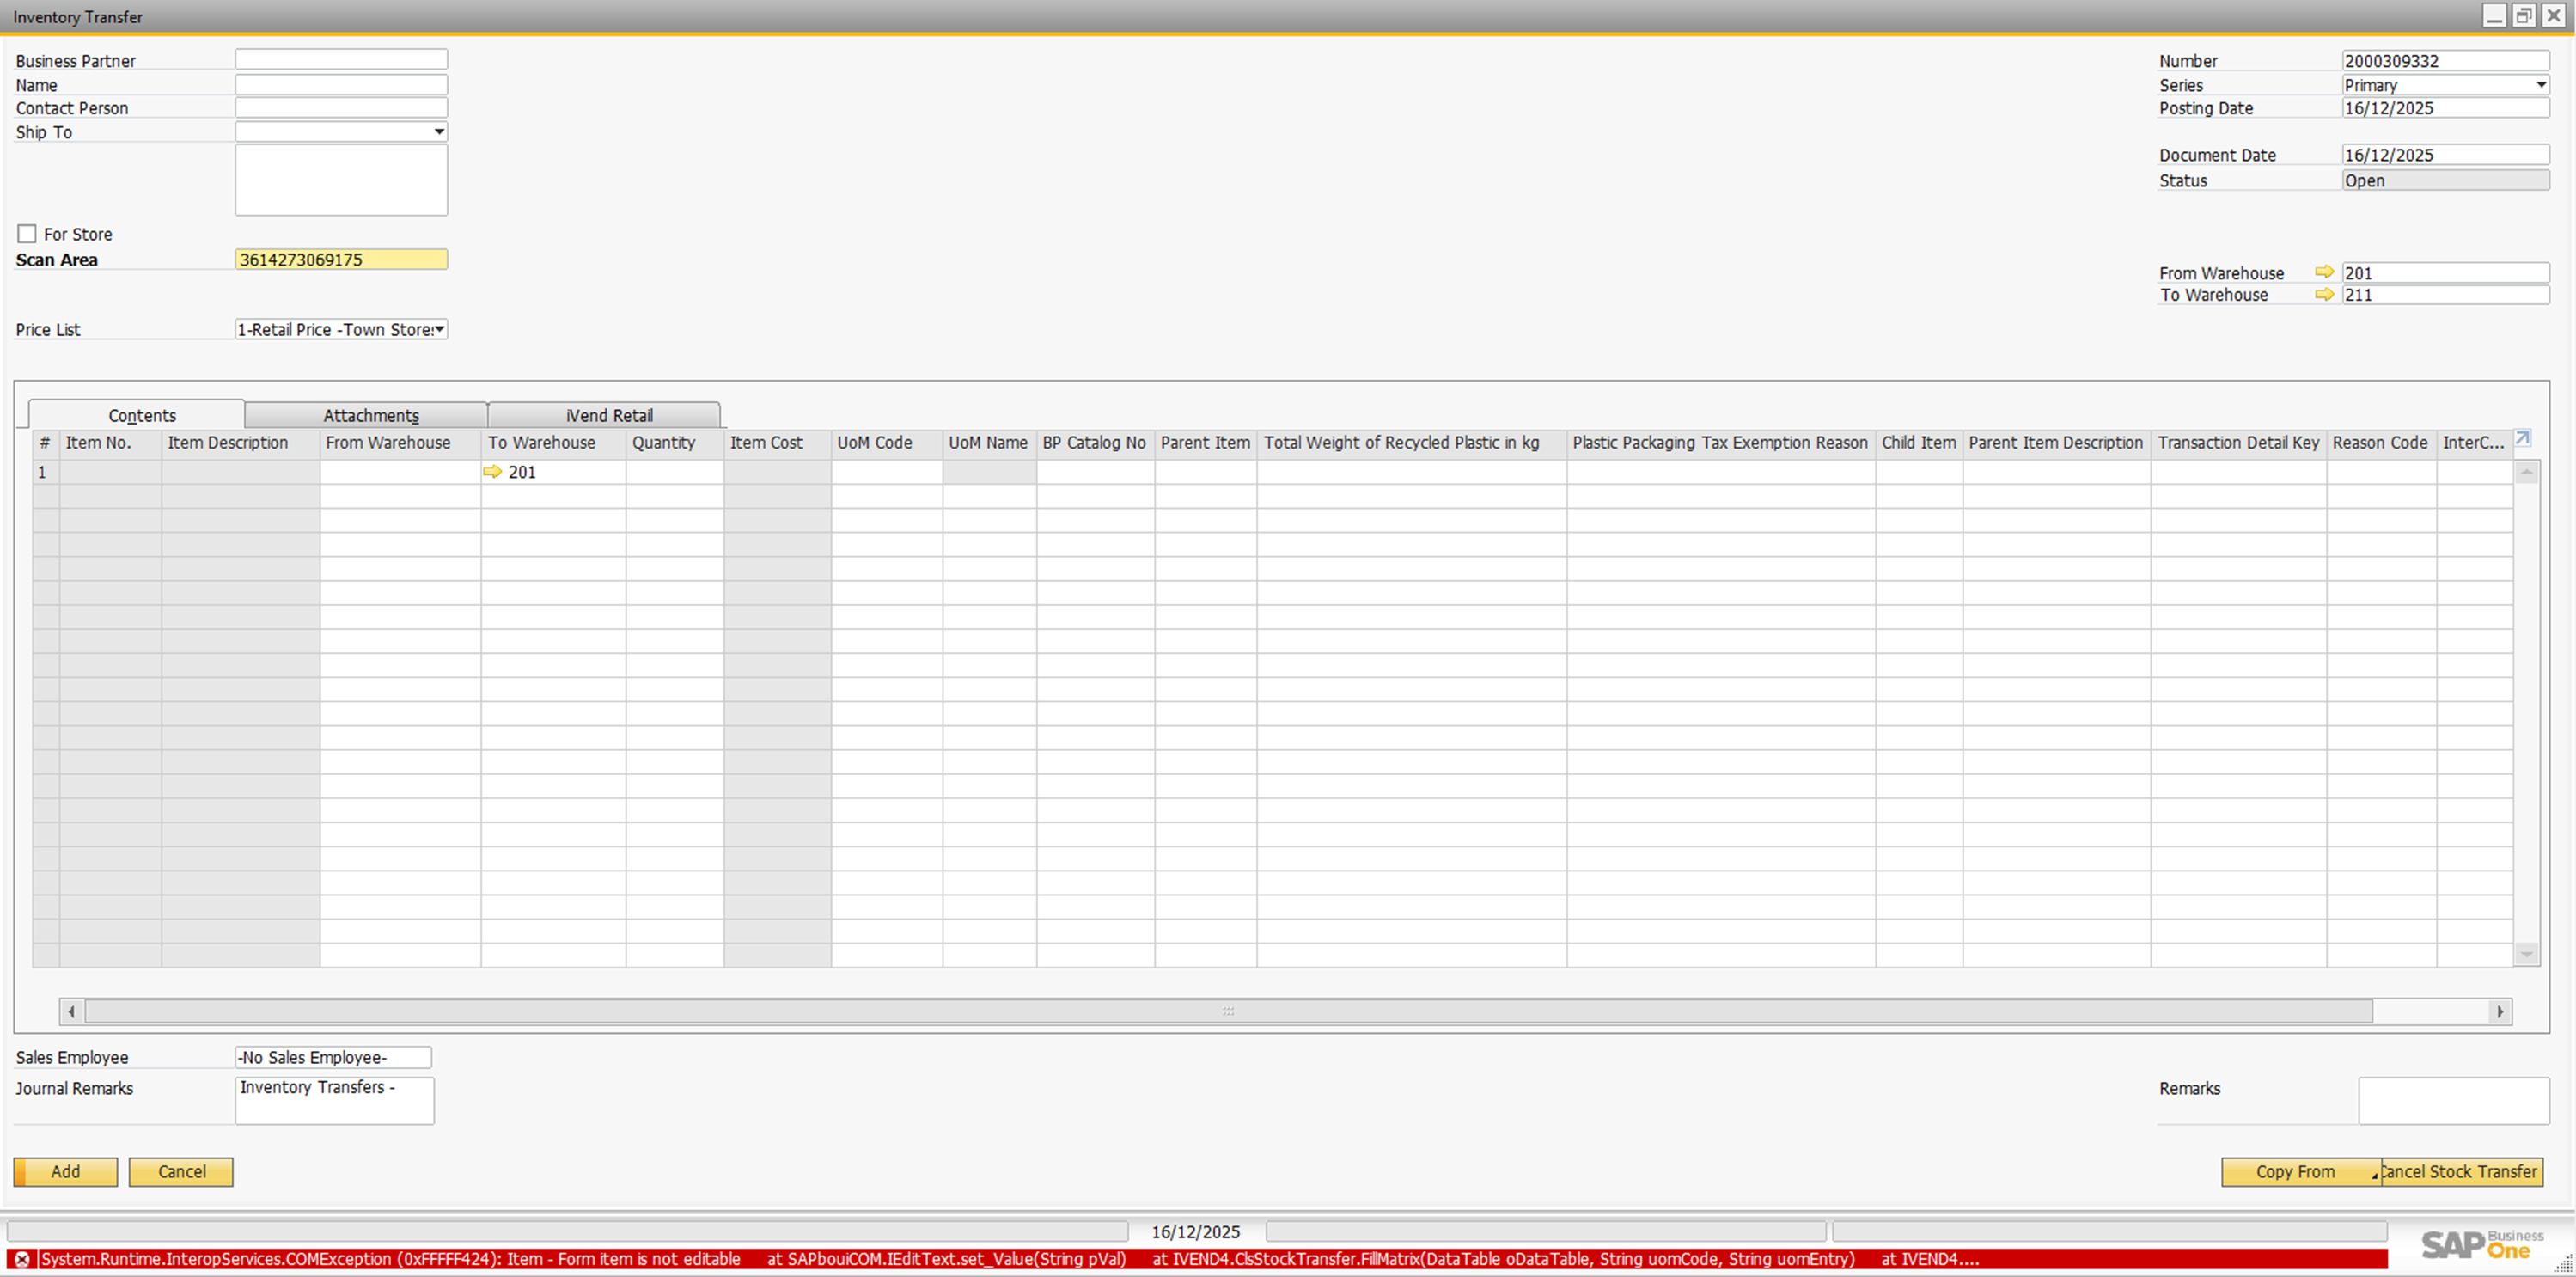Expand the Ship To dropdown
Screen dimensions: 2576x1277
438,132
